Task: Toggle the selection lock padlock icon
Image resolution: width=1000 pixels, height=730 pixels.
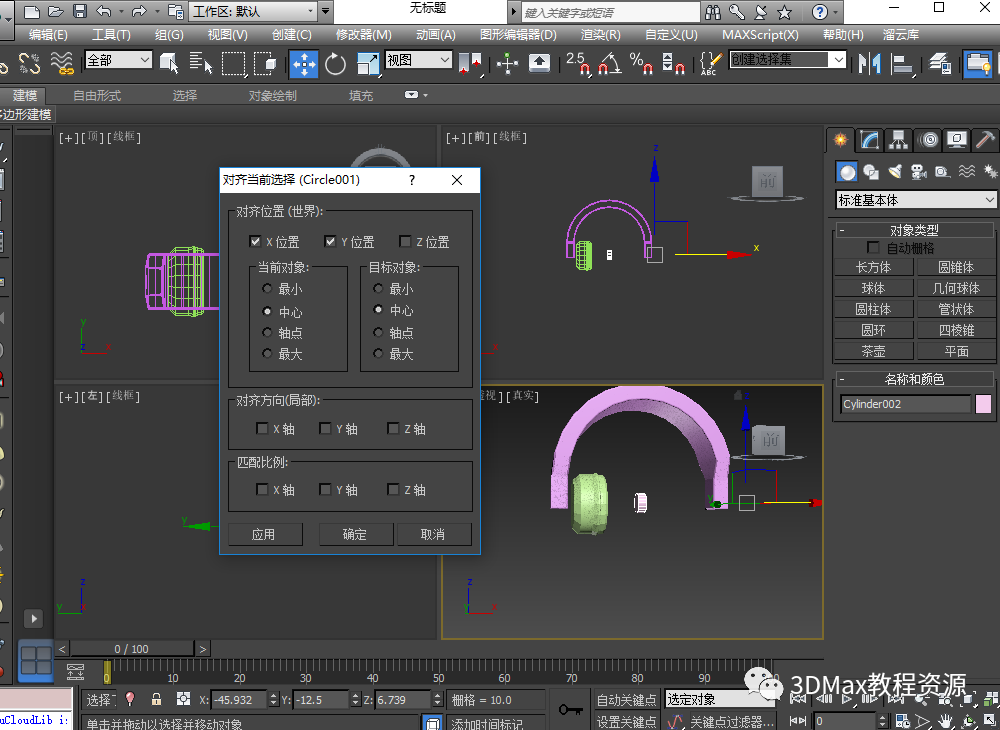Action: coord(156,700)
